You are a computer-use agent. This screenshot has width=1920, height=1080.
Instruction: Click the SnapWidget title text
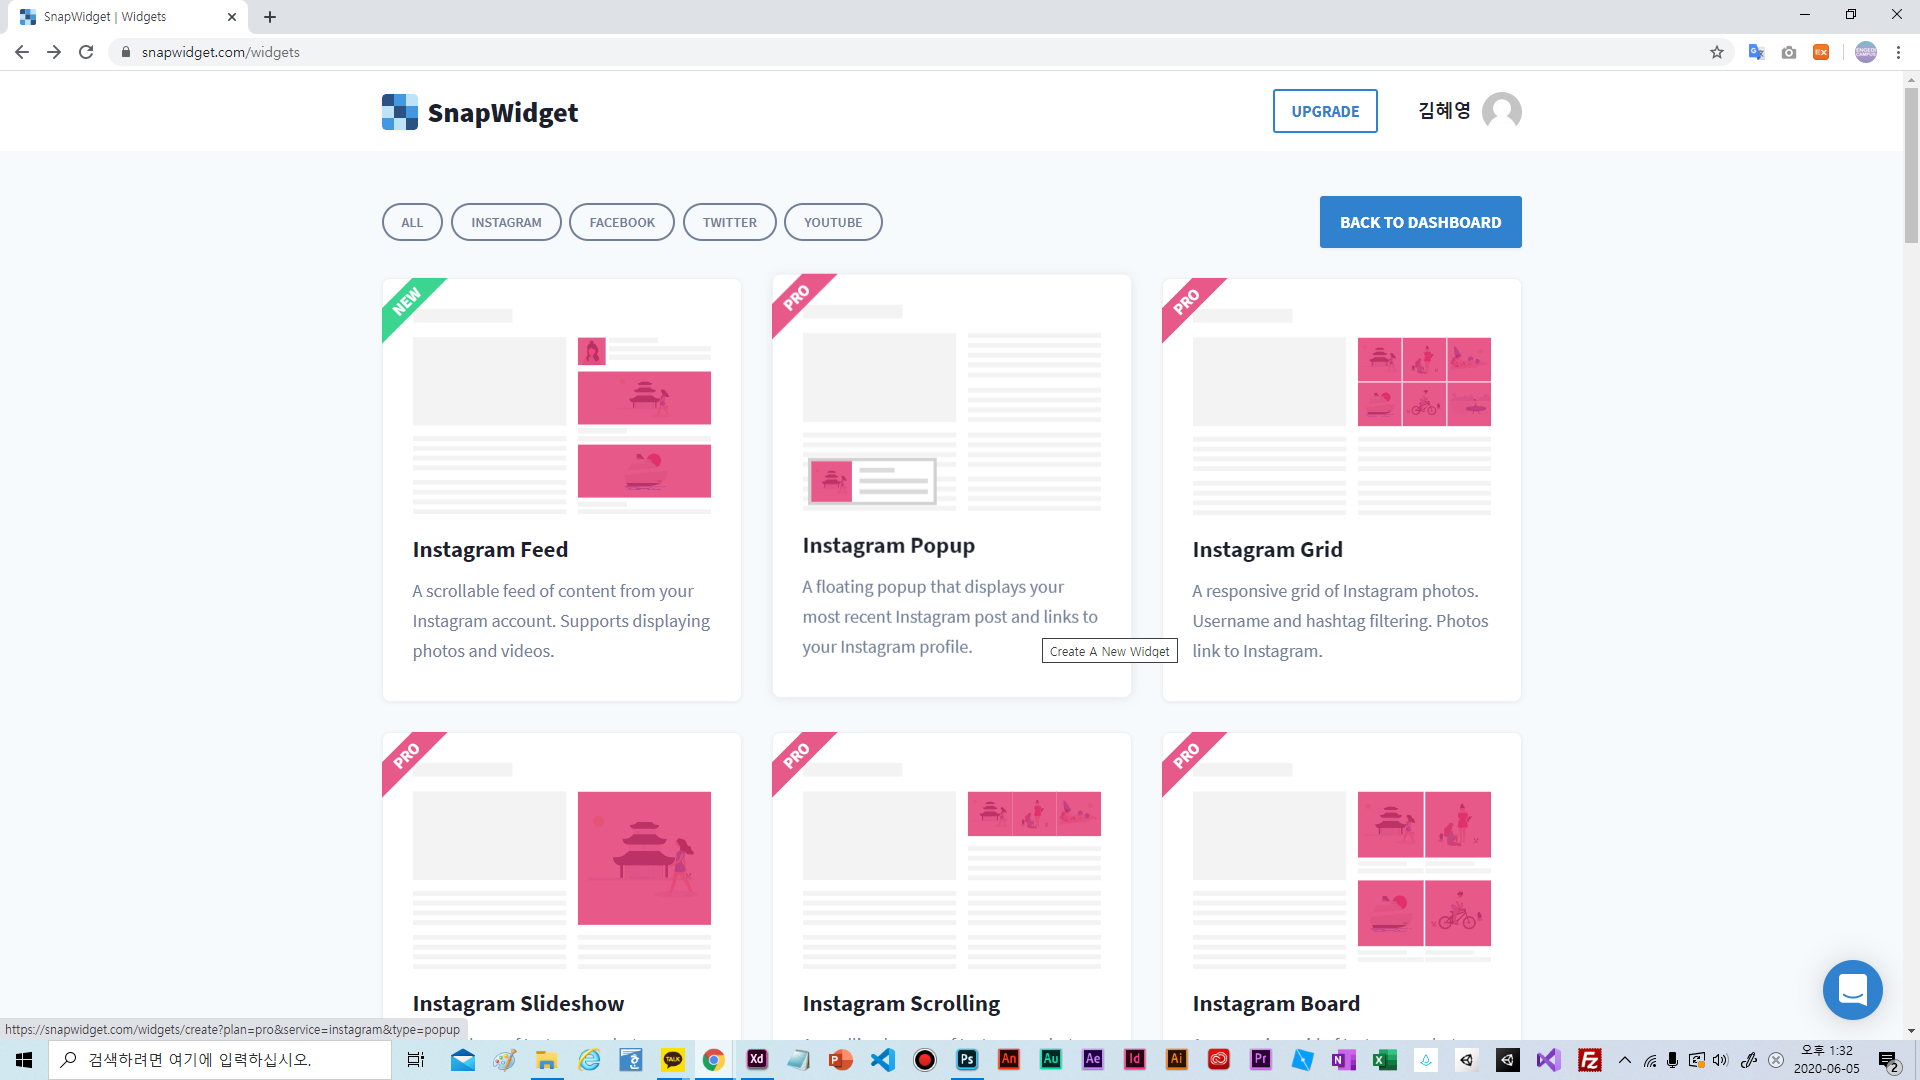point(503,113)
